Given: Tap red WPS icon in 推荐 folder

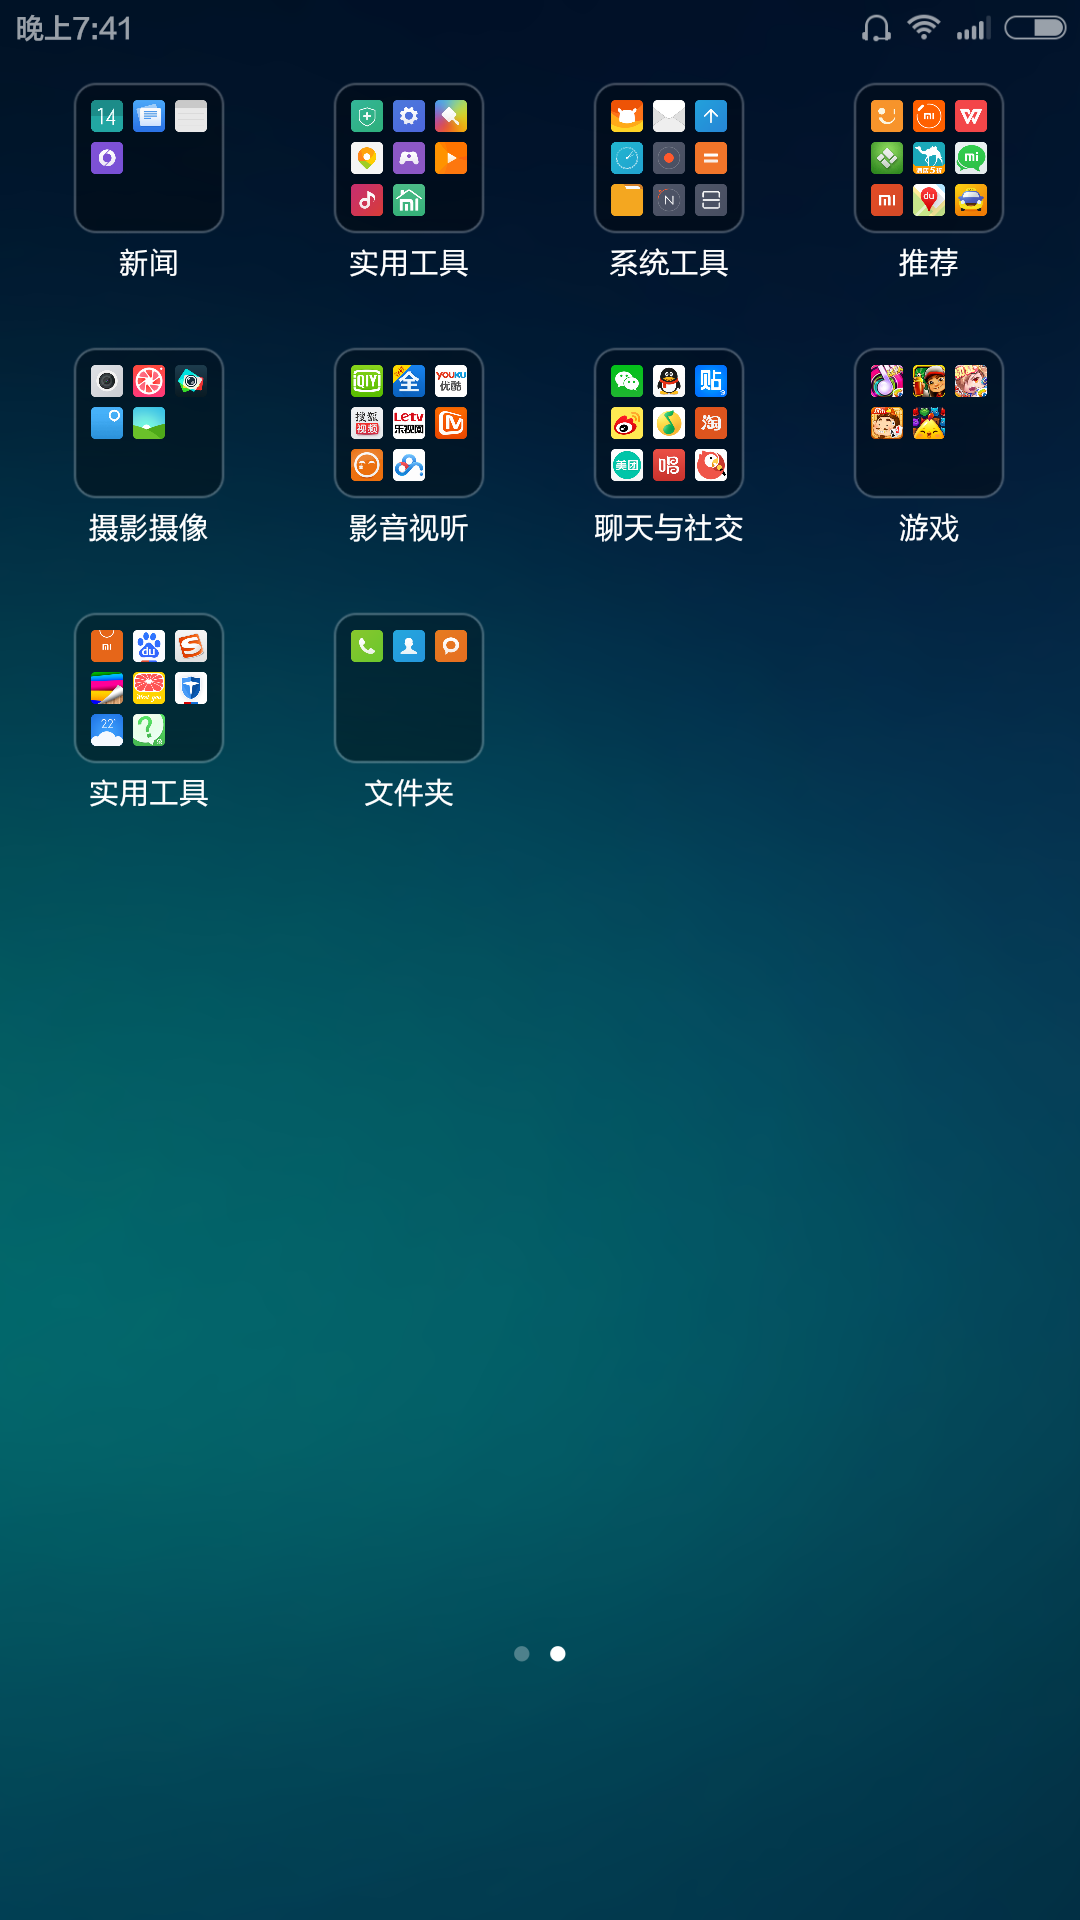Looking at the screenshot, I should click(971, 116).
